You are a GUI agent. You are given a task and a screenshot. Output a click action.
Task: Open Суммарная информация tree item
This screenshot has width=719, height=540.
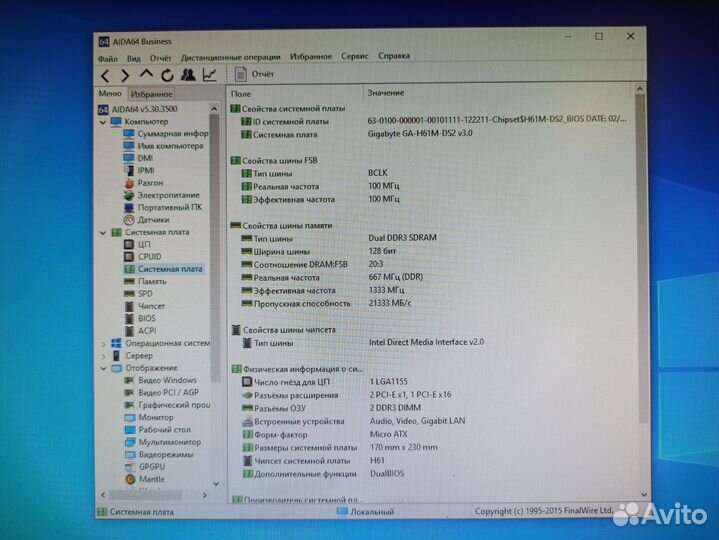click(x=166, y=133)
